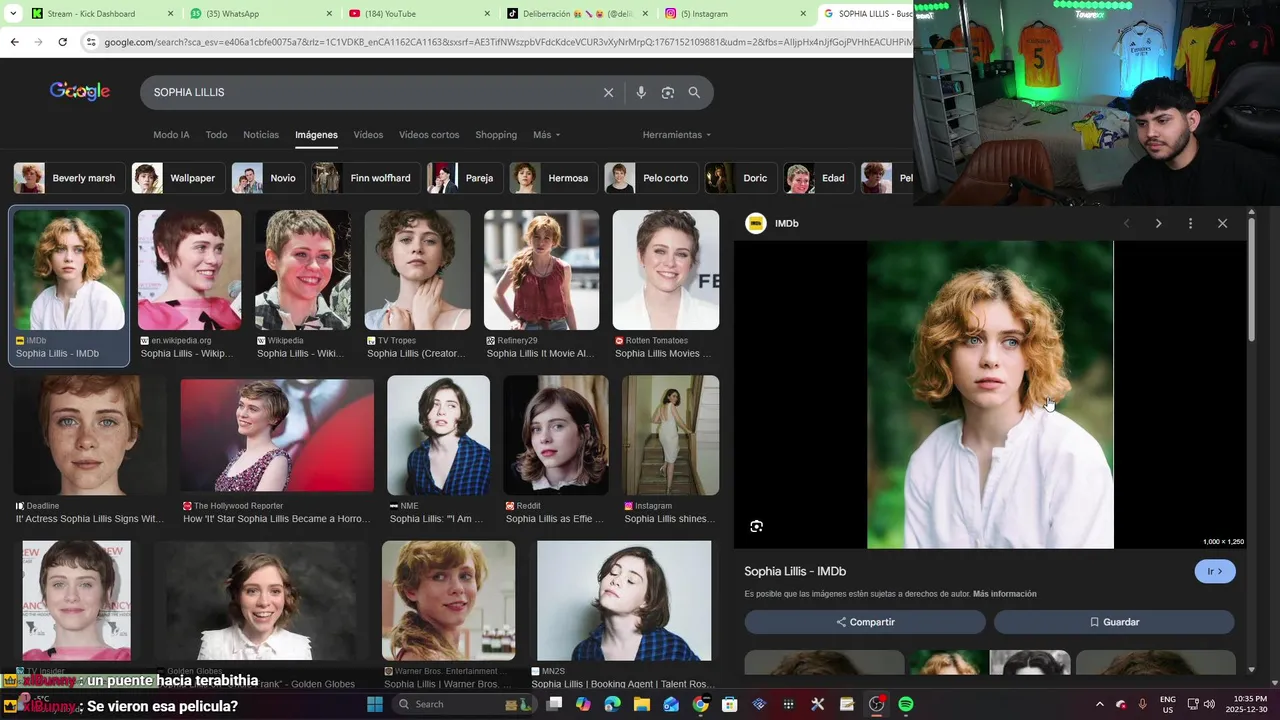Select the Finn wolfhard filter chip
This screenshot has width=1280, height=720.
tap(365, 178)
